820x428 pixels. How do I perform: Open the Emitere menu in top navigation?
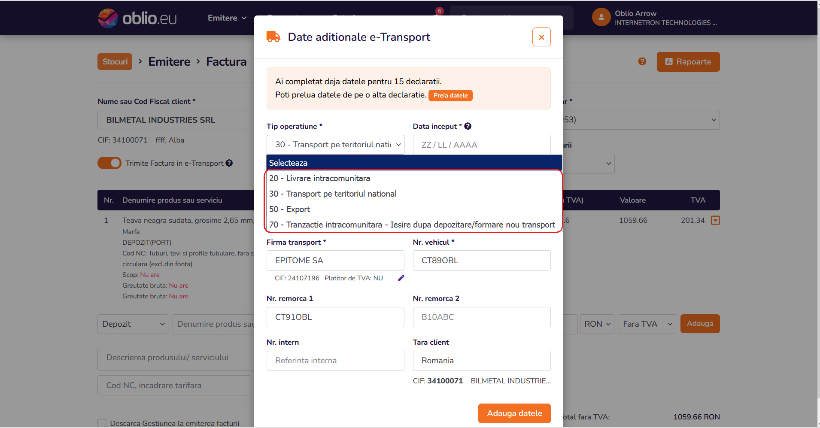point(226,18)
